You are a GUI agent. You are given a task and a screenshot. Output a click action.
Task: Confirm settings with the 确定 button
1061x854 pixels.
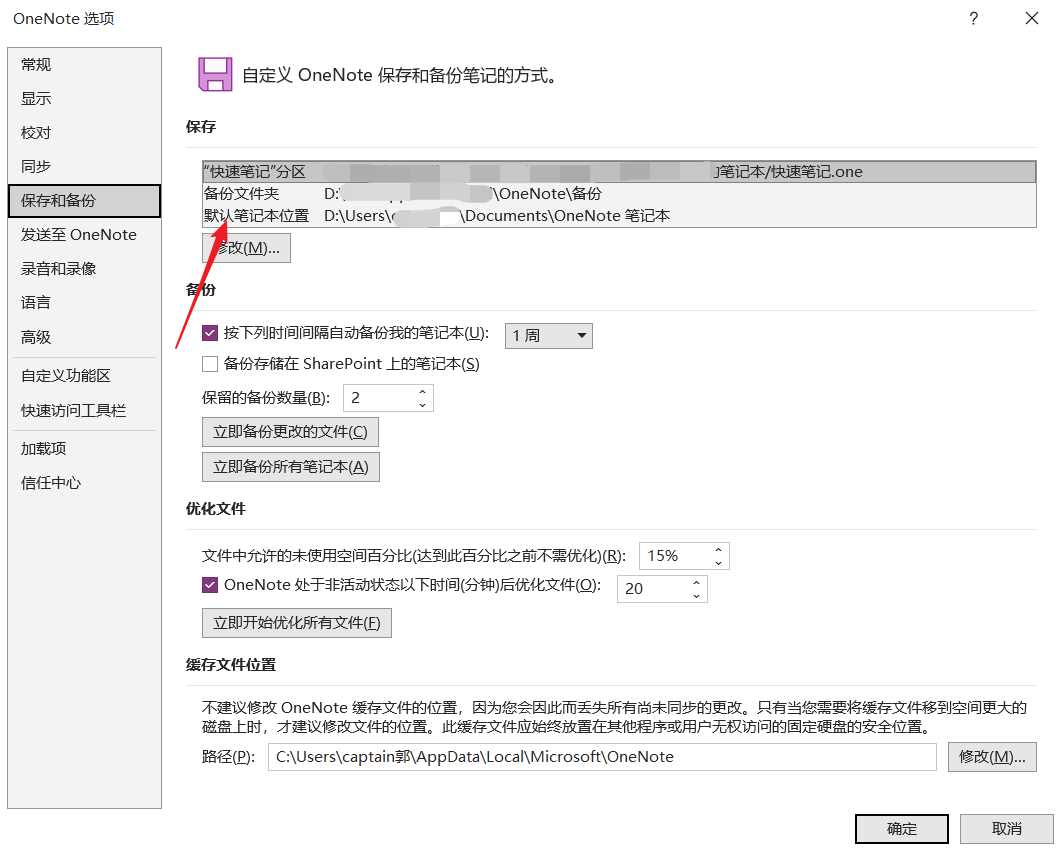click(900, 828)
